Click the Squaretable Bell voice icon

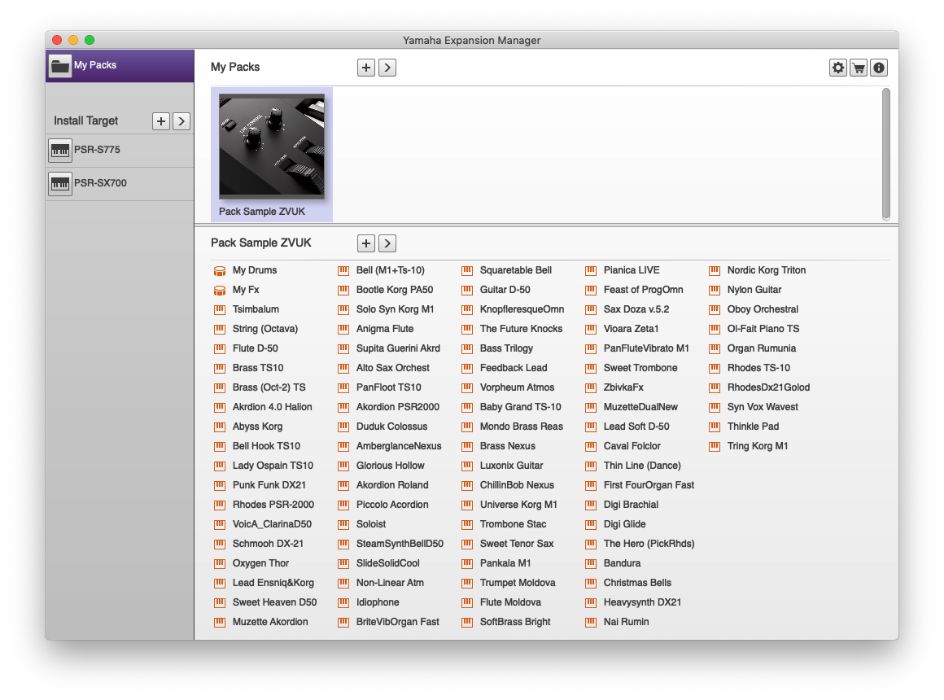(x=467, y=271)
